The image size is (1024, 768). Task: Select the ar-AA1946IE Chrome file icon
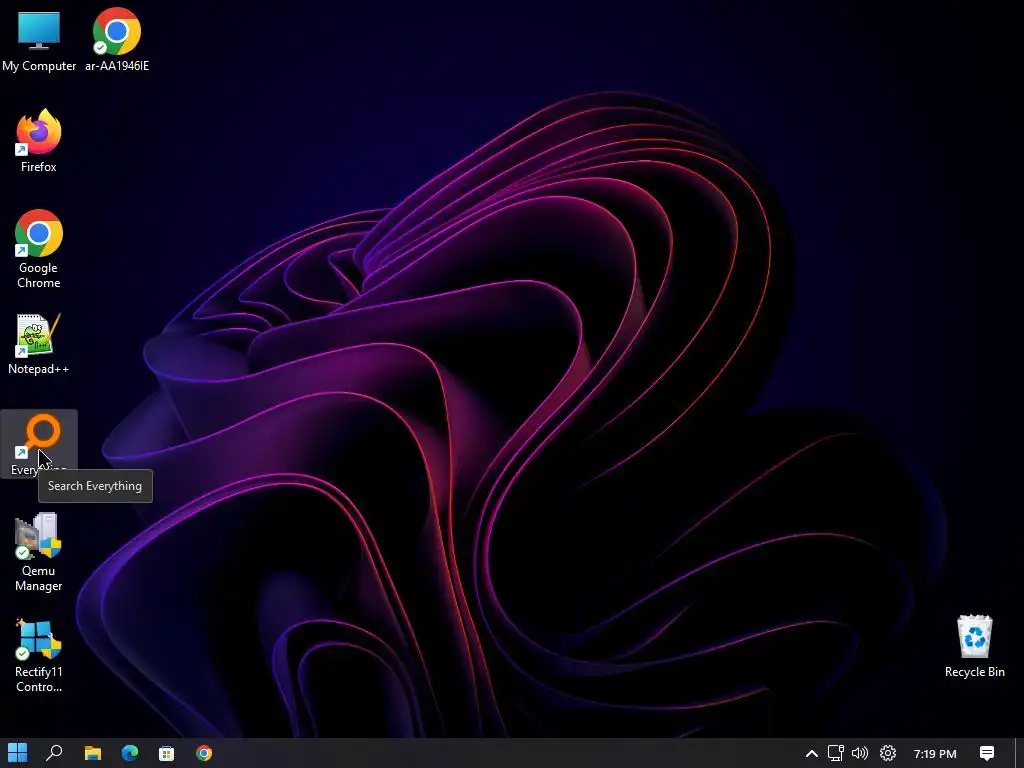click(x=117, y=40)
